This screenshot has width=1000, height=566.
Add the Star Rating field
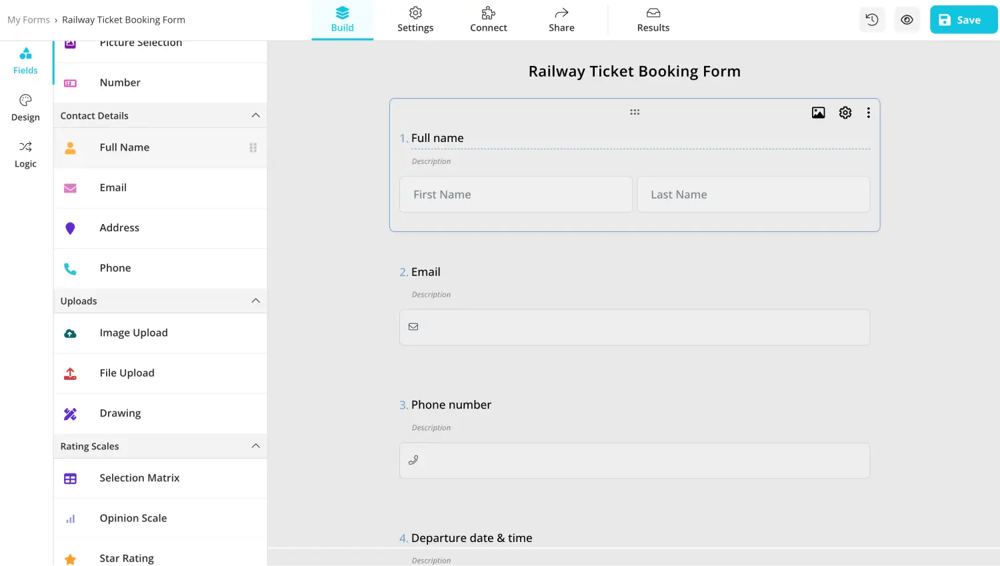pyautogui.click(x=126, y=557)
